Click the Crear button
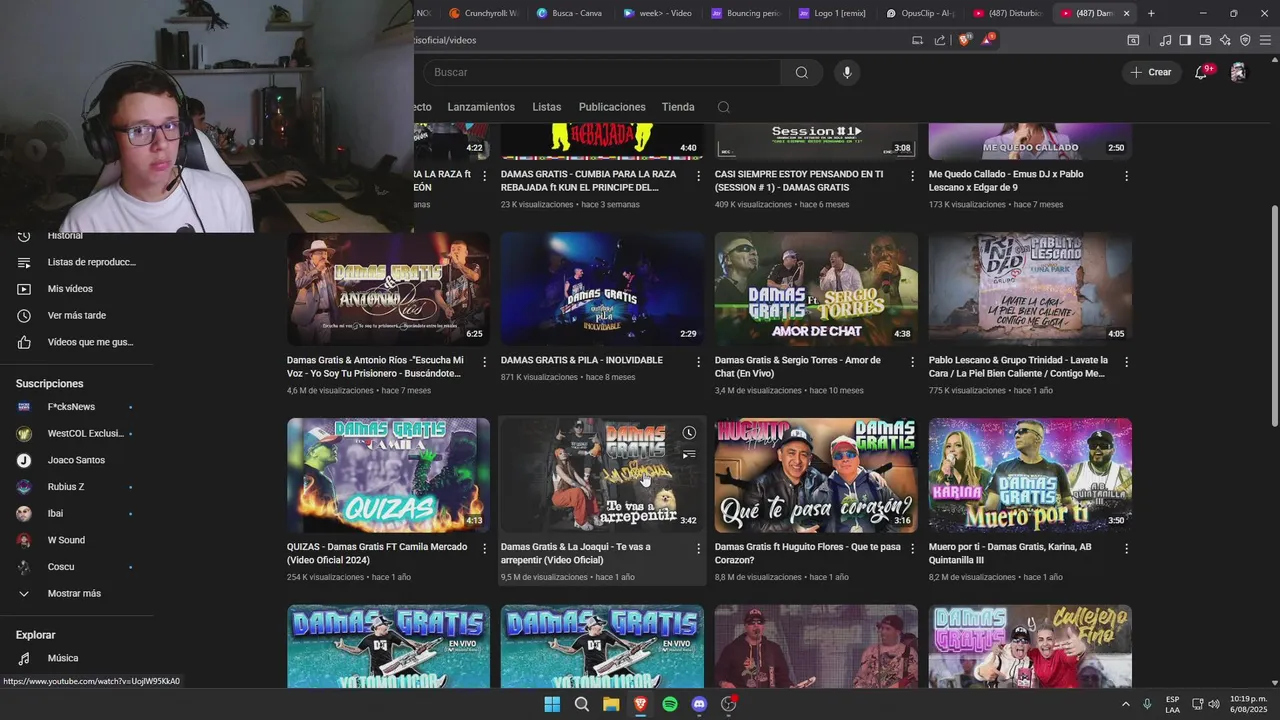The height and width of the screenshot is (720, 1280). pyautogui.click(x=1151, y=72)
